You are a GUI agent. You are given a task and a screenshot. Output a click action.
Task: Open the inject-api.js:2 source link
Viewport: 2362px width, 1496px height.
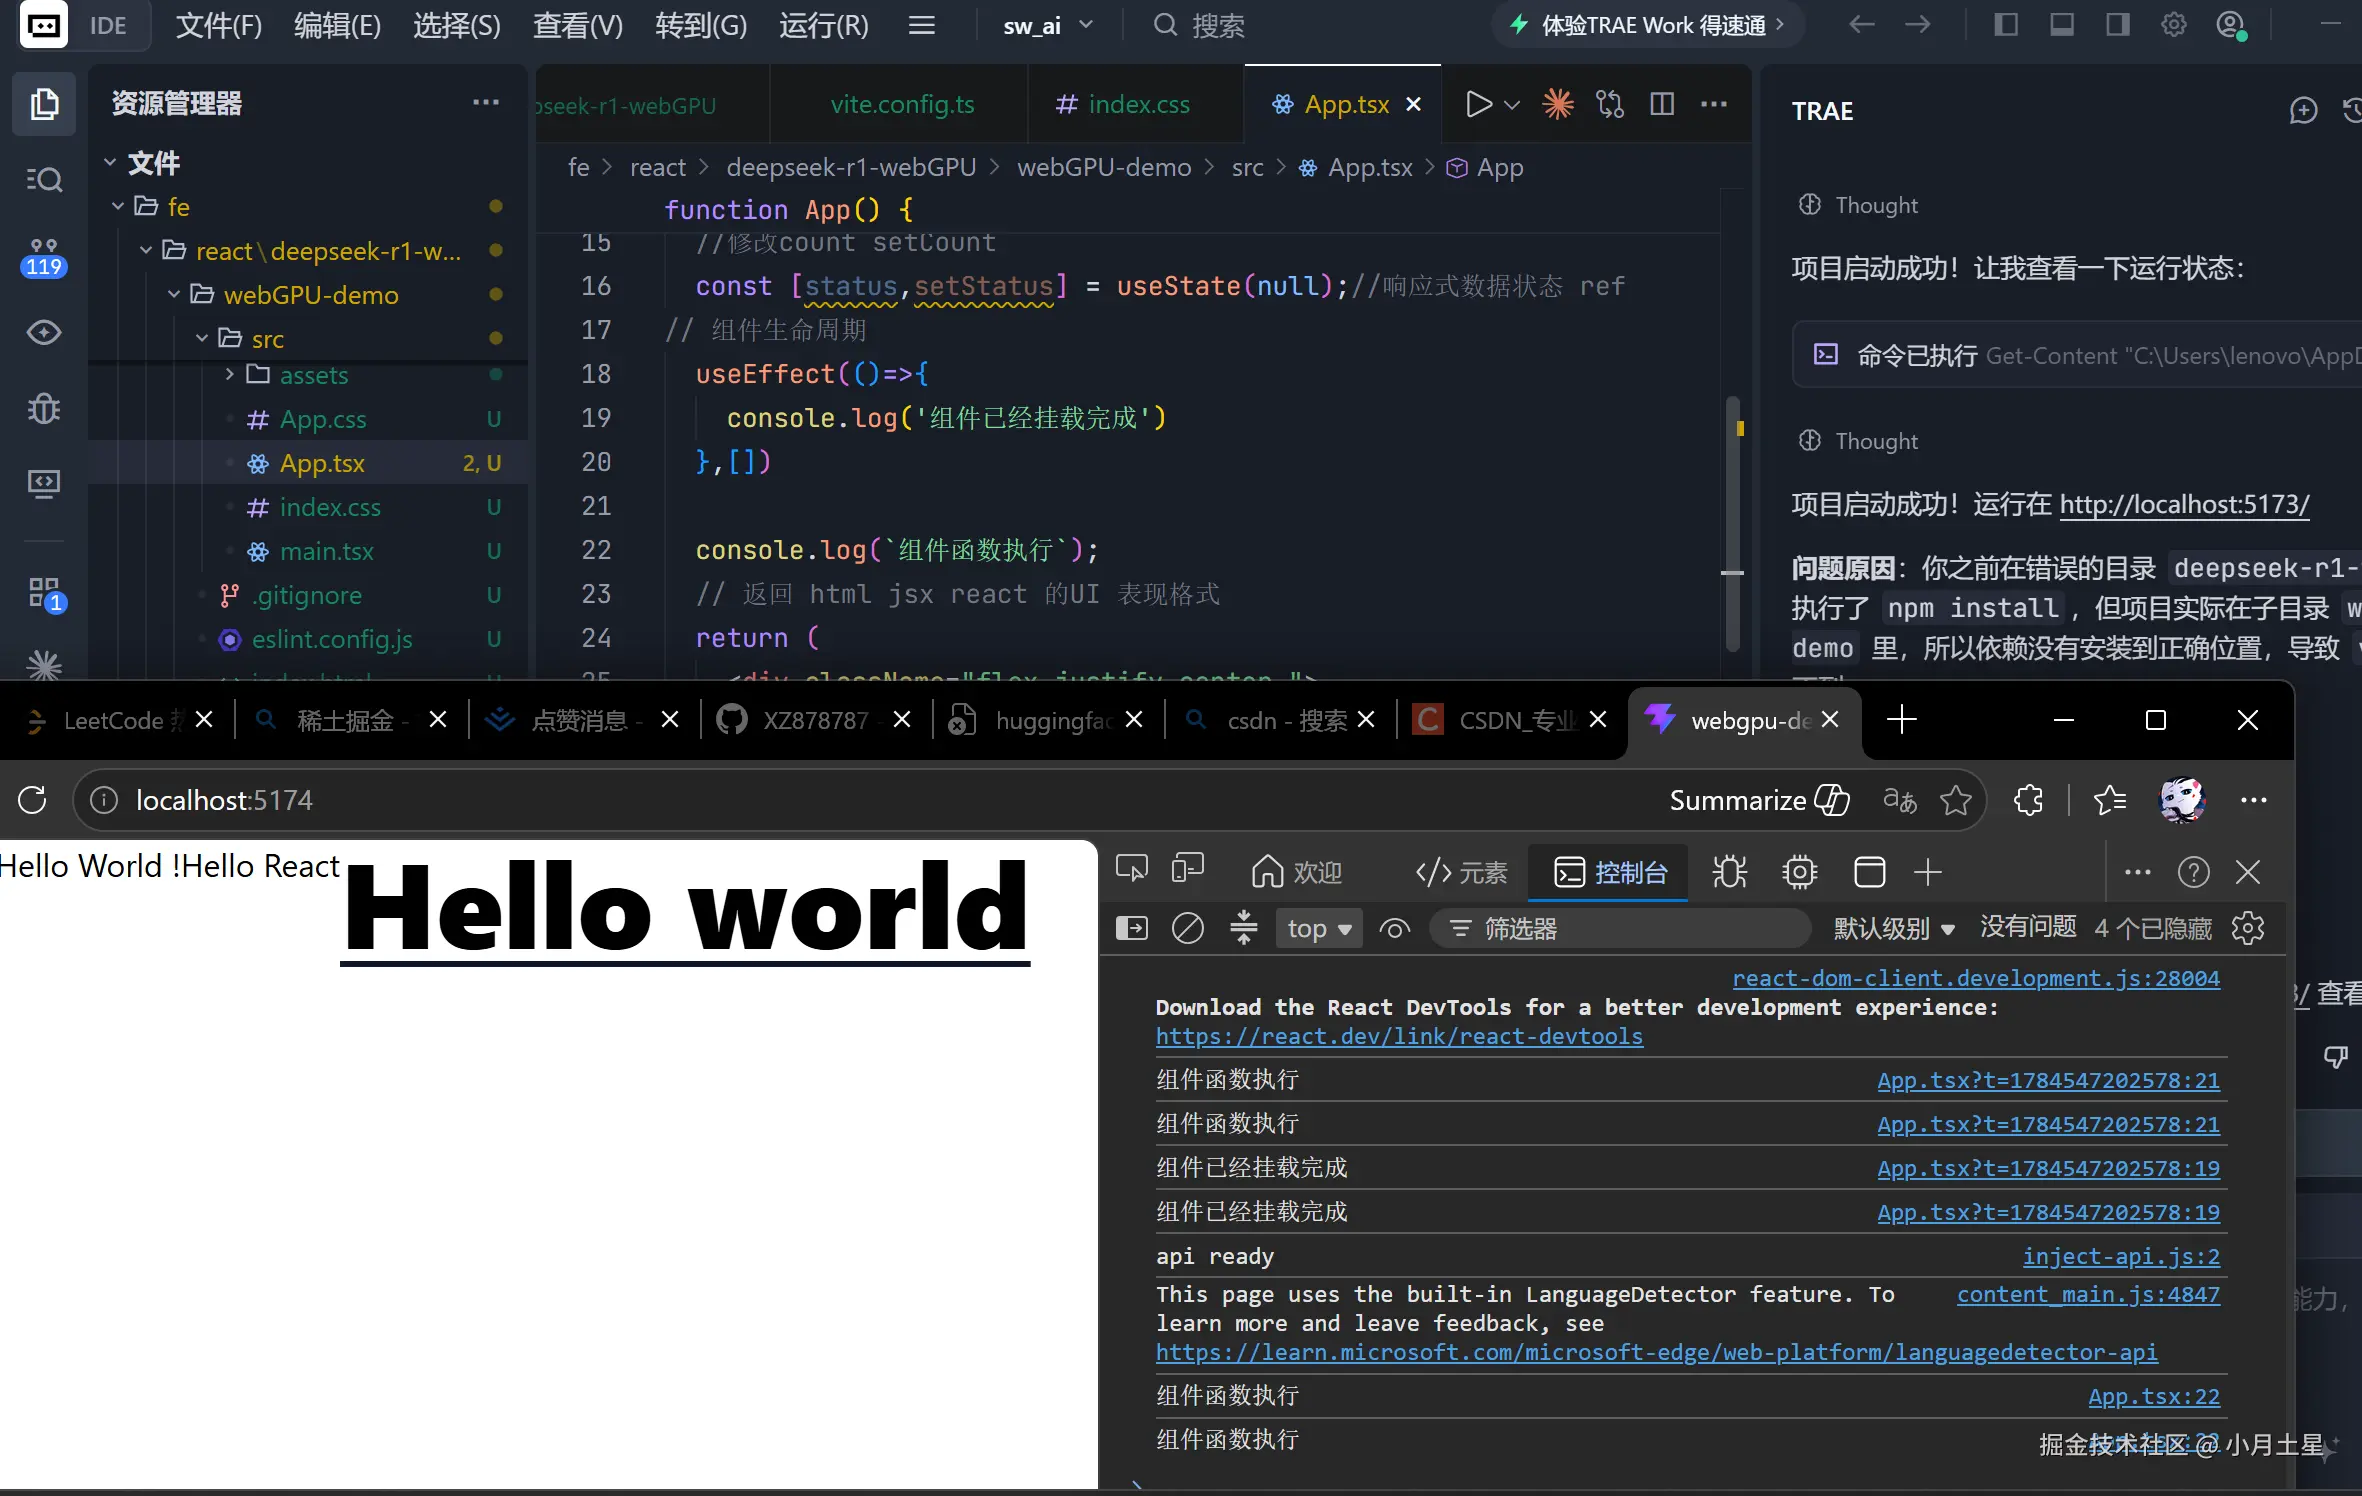coord(2121,1256)
